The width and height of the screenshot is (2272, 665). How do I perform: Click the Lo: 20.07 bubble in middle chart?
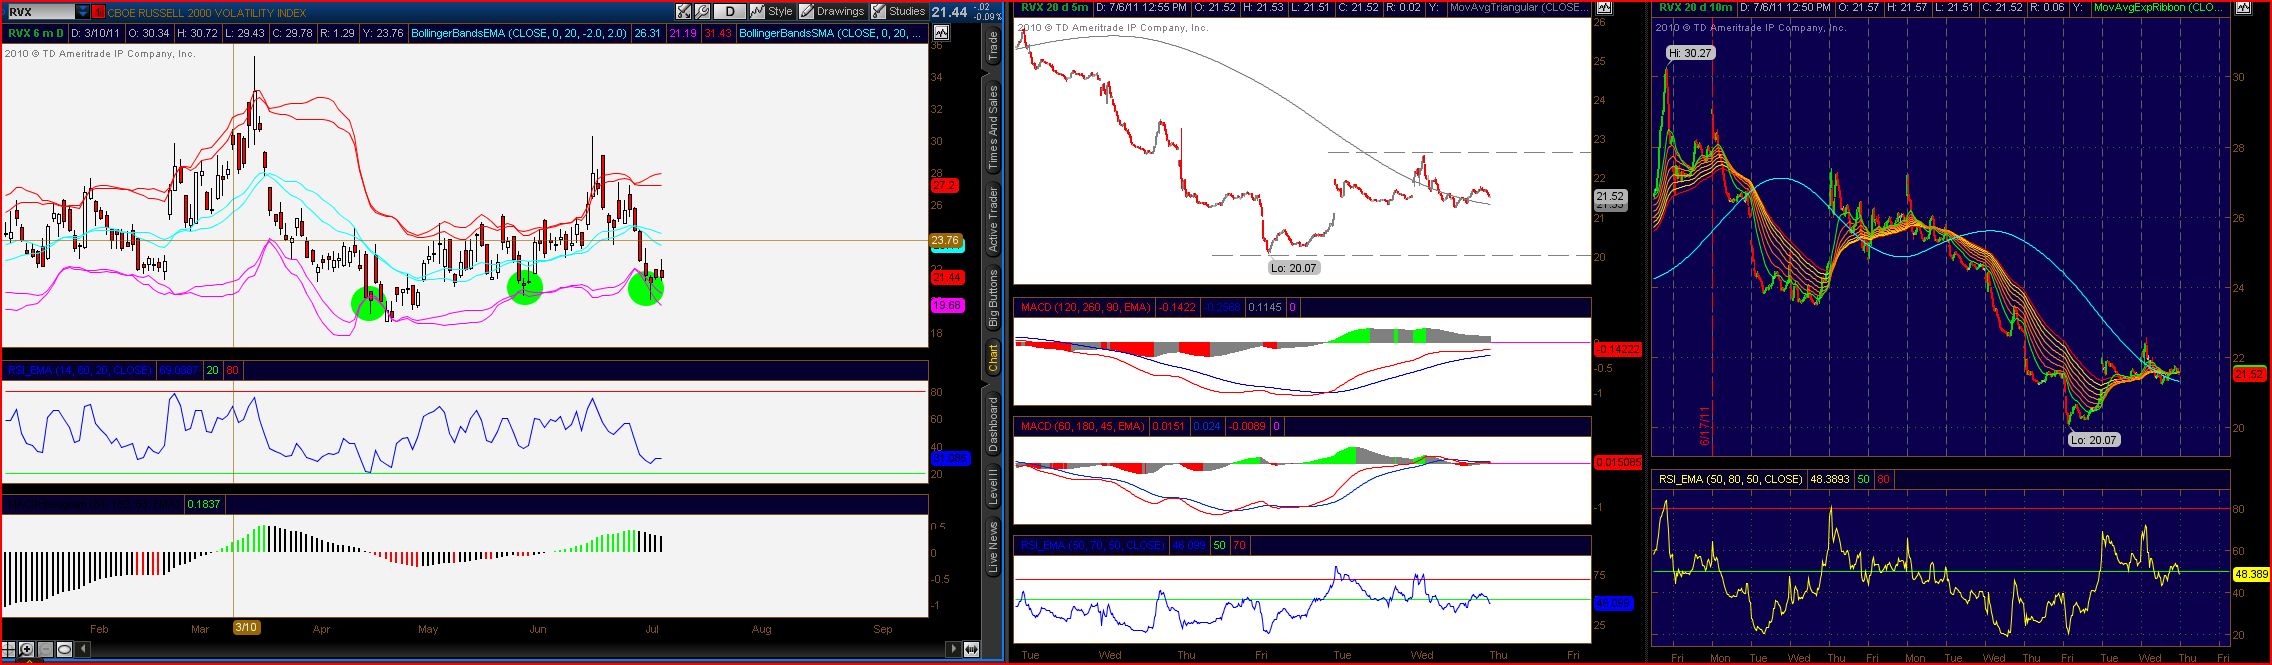click(x=1293, y=268)
